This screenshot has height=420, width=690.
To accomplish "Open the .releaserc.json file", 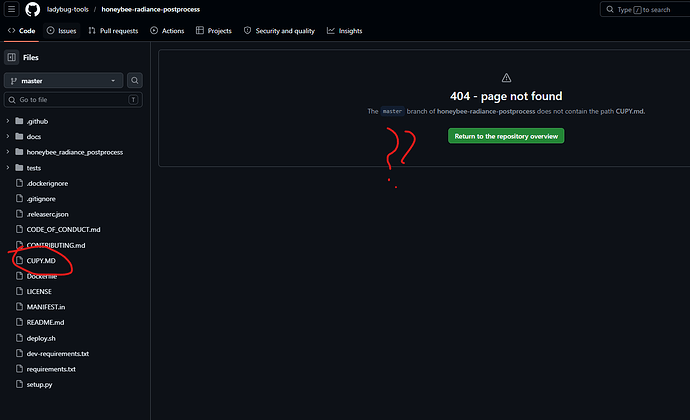I will tap(48, 214).
